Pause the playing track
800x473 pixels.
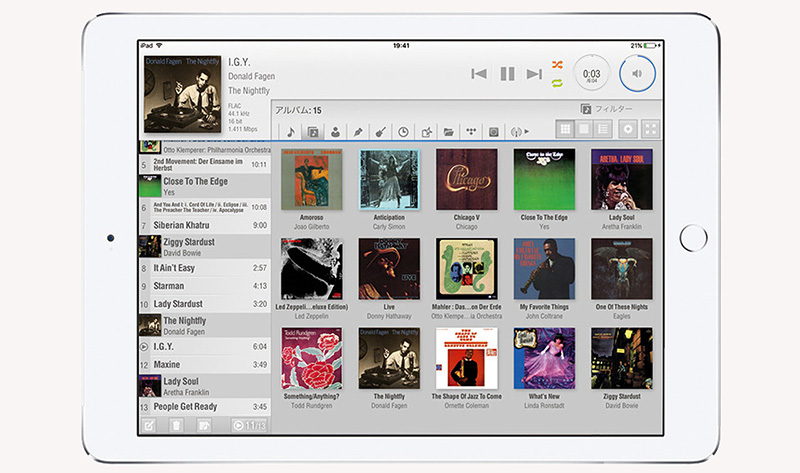[x=507, y=74]
